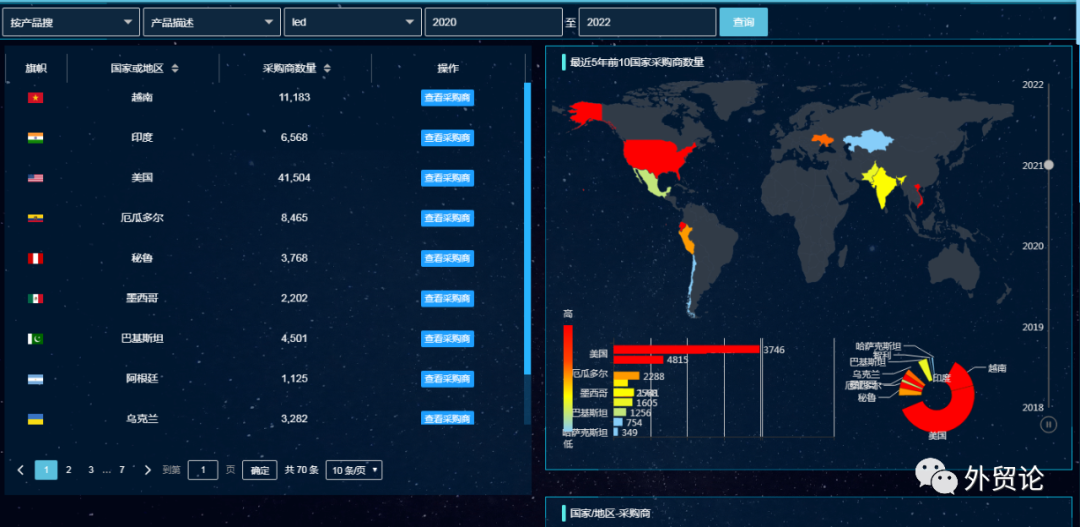This screenshot has height=527, width=1080.
Task: Jump to pagination page 7
Action: click(x=122, y=470)
